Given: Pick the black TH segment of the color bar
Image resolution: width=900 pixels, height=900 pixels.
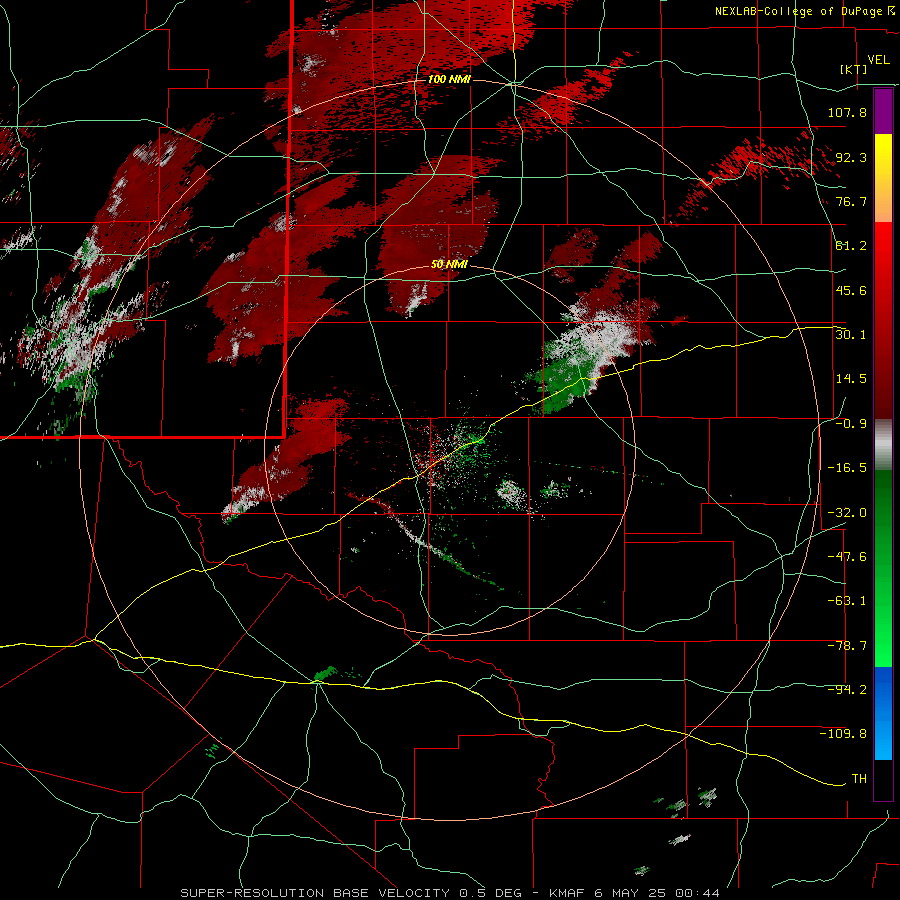Looking at the screenshot, I should point(883,779).
